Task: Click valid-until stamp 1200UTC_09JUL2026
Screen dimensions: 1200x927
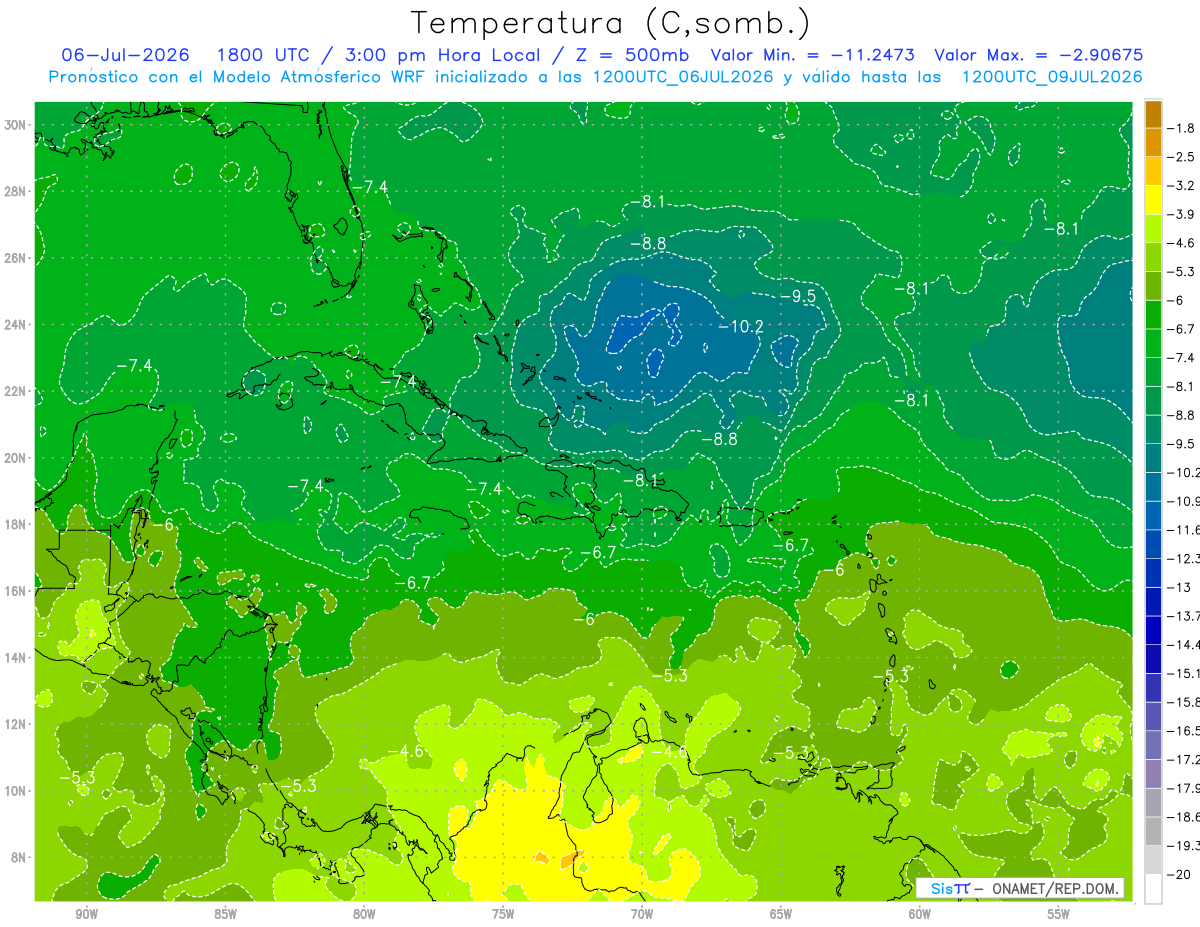Action: click(x=1052, y=77)
